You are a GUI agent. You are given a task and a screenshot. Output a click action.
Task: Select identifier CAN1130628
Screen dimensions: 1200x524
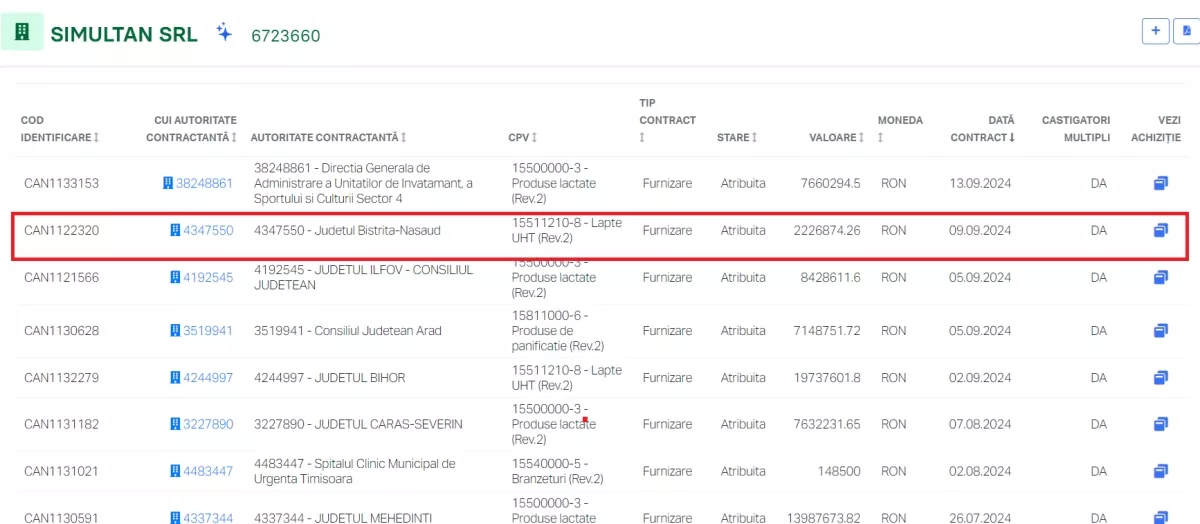click(62, 330)
